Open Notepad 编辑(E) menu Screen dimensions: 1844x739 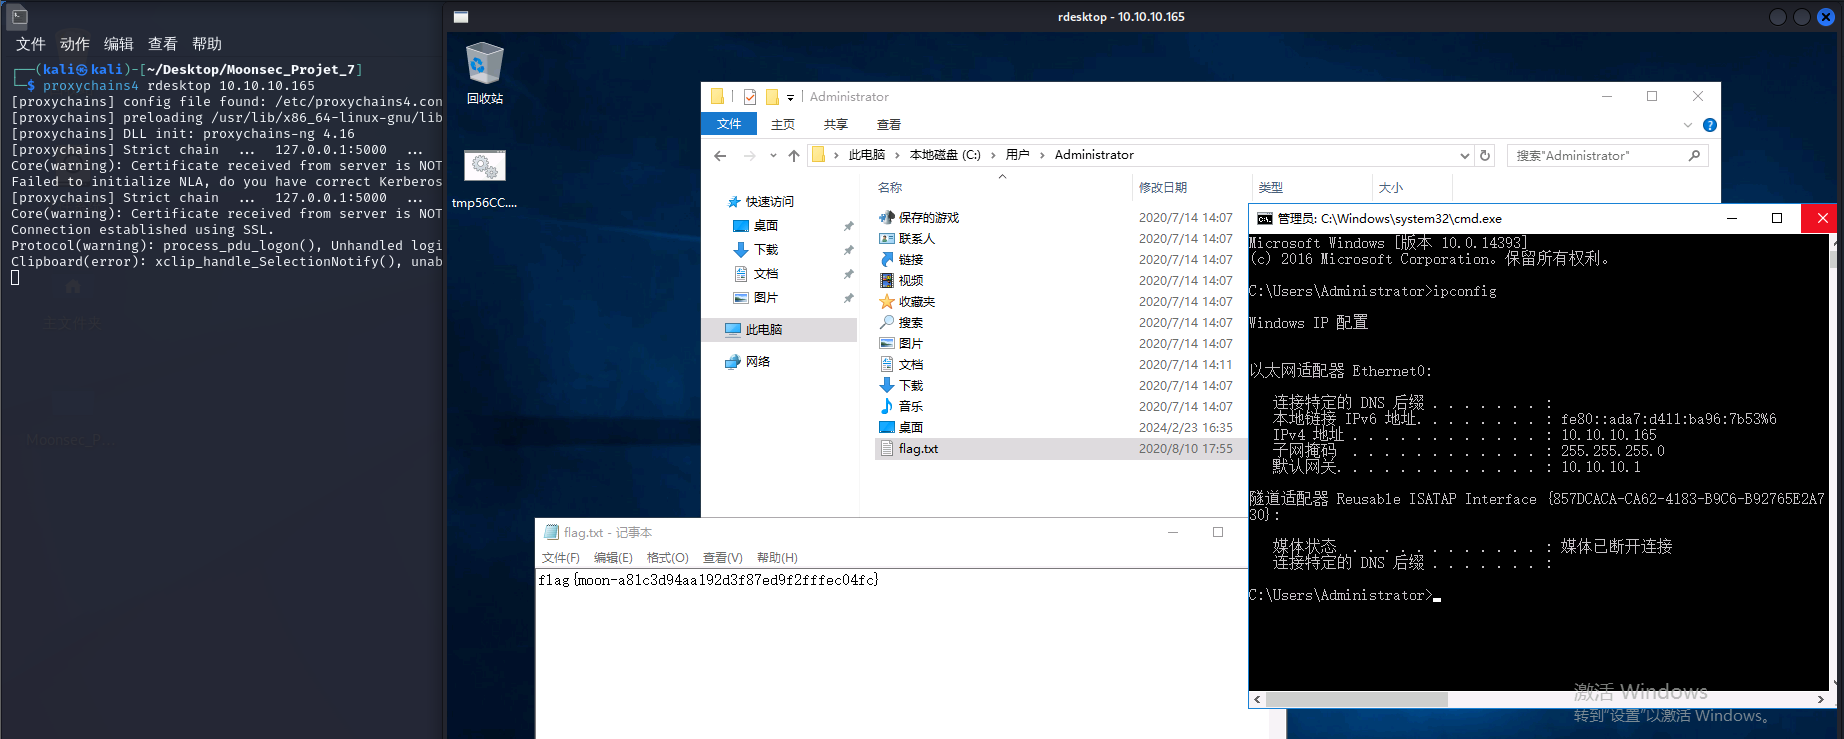[x=613, y=558]
